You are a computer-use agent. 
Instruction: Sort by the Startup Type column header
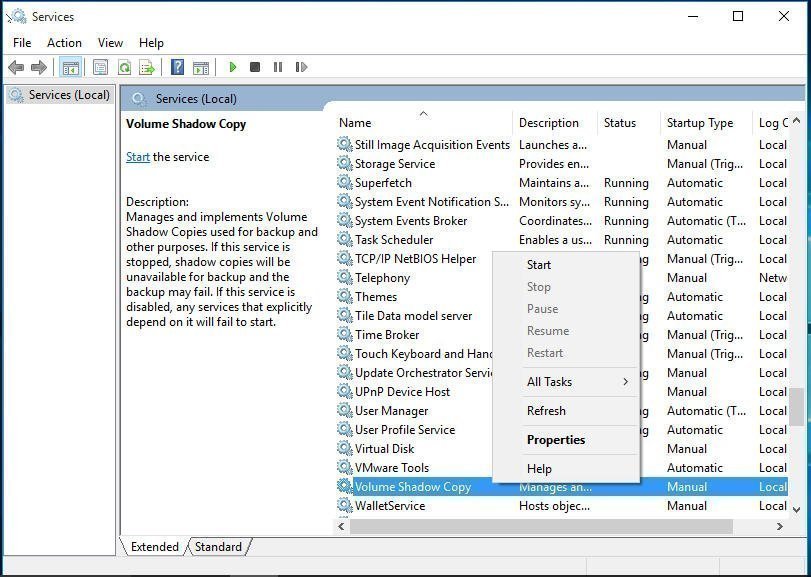[x=700, y=123]
